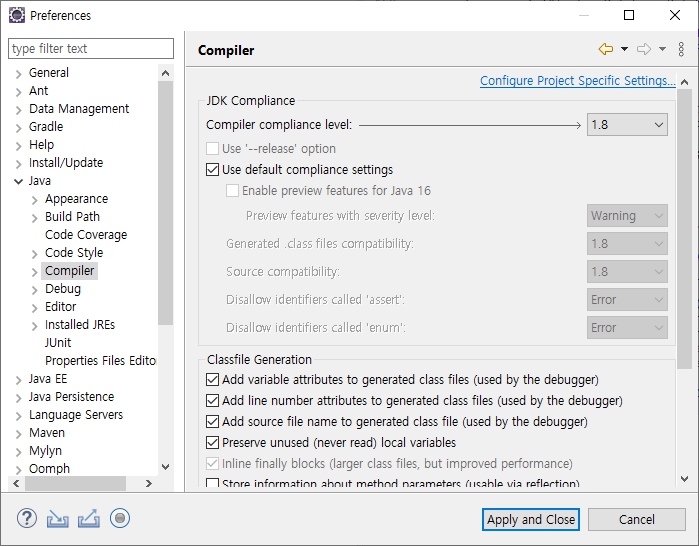This screenshot has width=699, height=546.
Task: Collapse the Java tree node
Action: (x=18, y=181)
